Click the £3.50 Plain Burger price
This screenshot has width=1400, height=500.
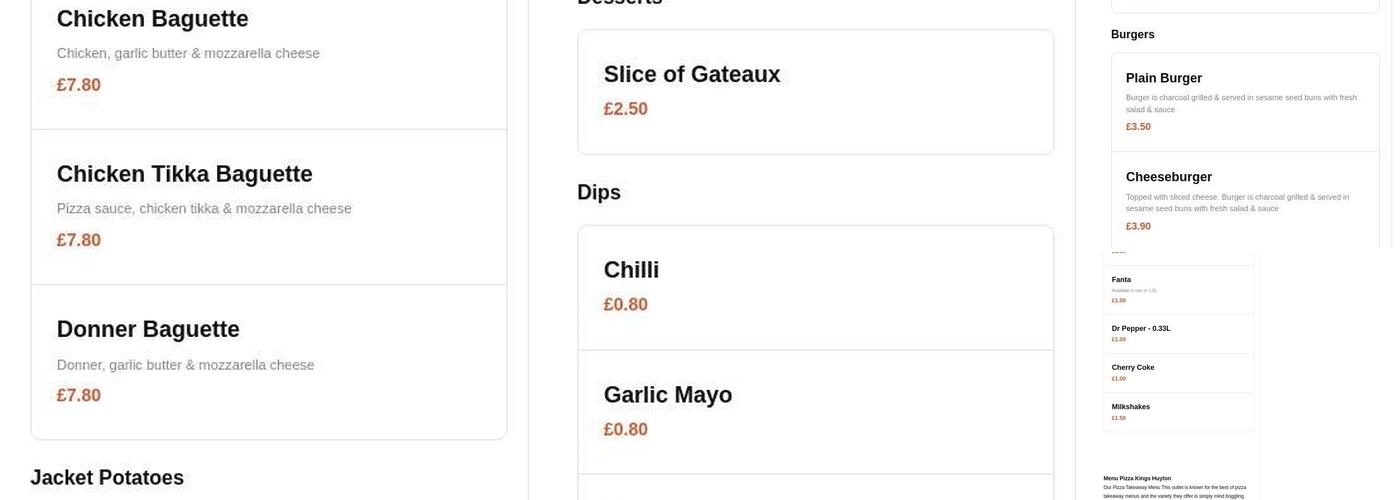[x=1138, y=127]
